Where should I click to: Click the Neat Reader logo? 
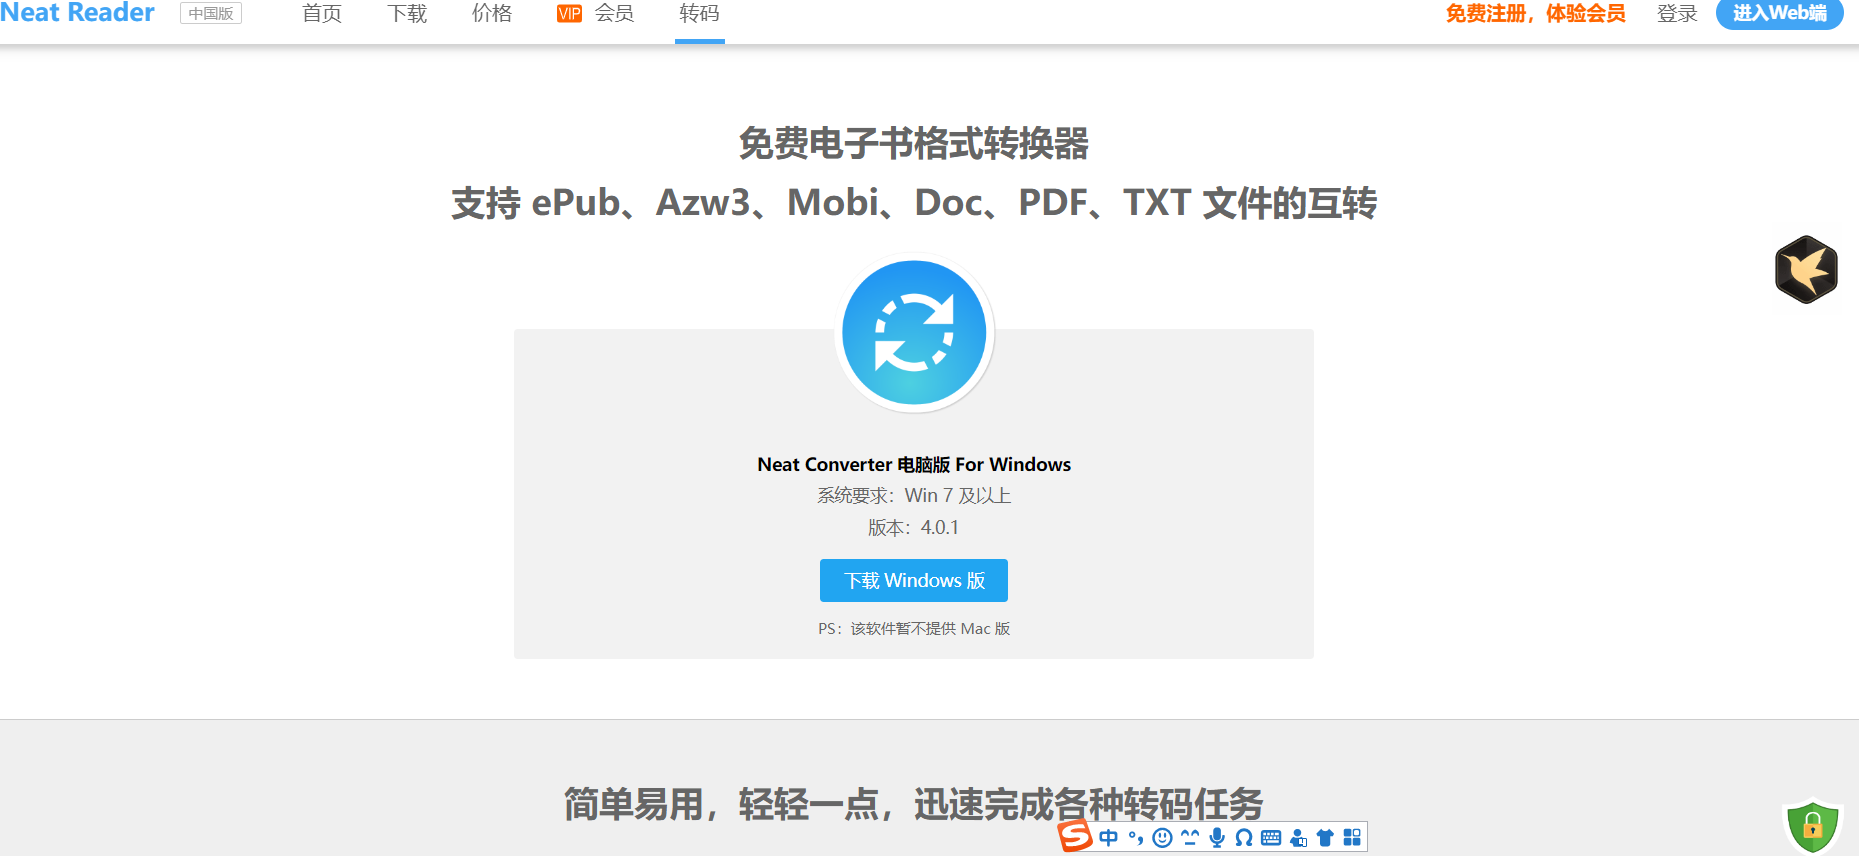(78, 13)
